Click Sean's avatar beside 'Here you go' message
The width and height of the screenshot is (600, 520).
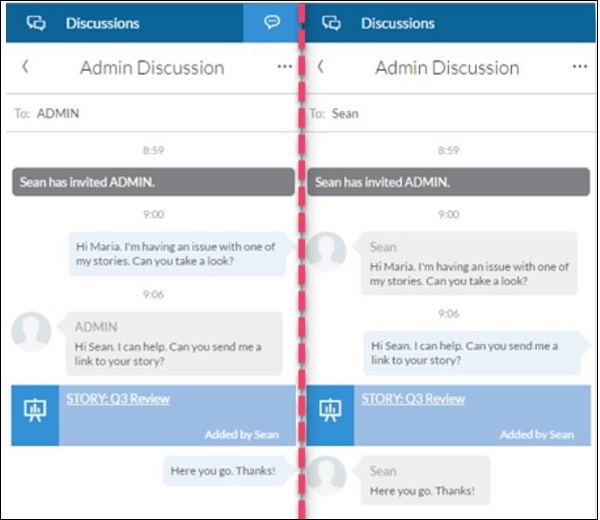pyautogui.click(x=326, y=476)
